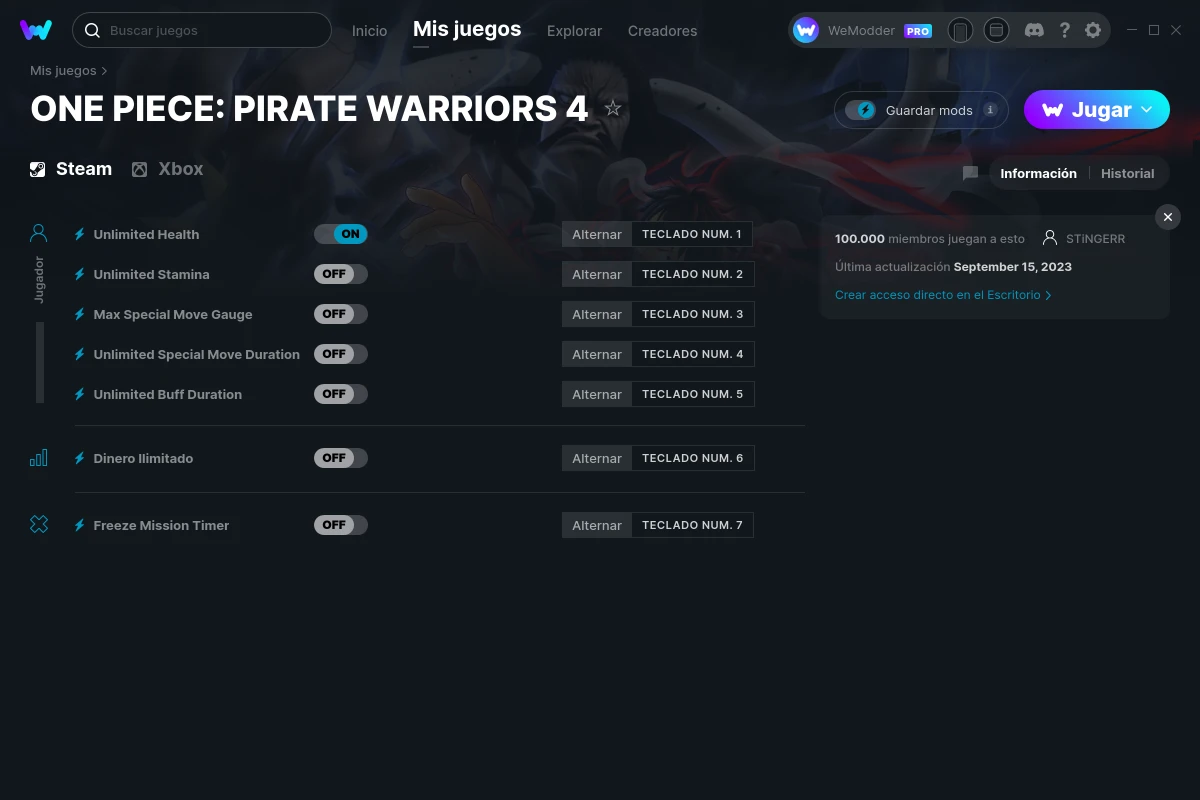
Task: Click Alternar for Freeze Mission Timer
Action: pos(597,525)
